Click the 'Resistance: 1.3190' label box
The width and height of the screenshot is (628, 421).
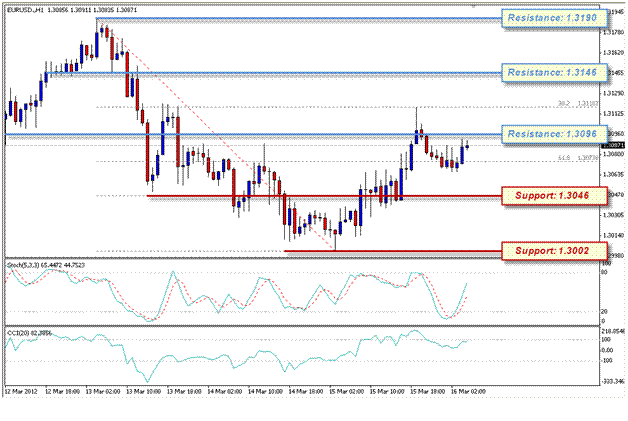555,18
